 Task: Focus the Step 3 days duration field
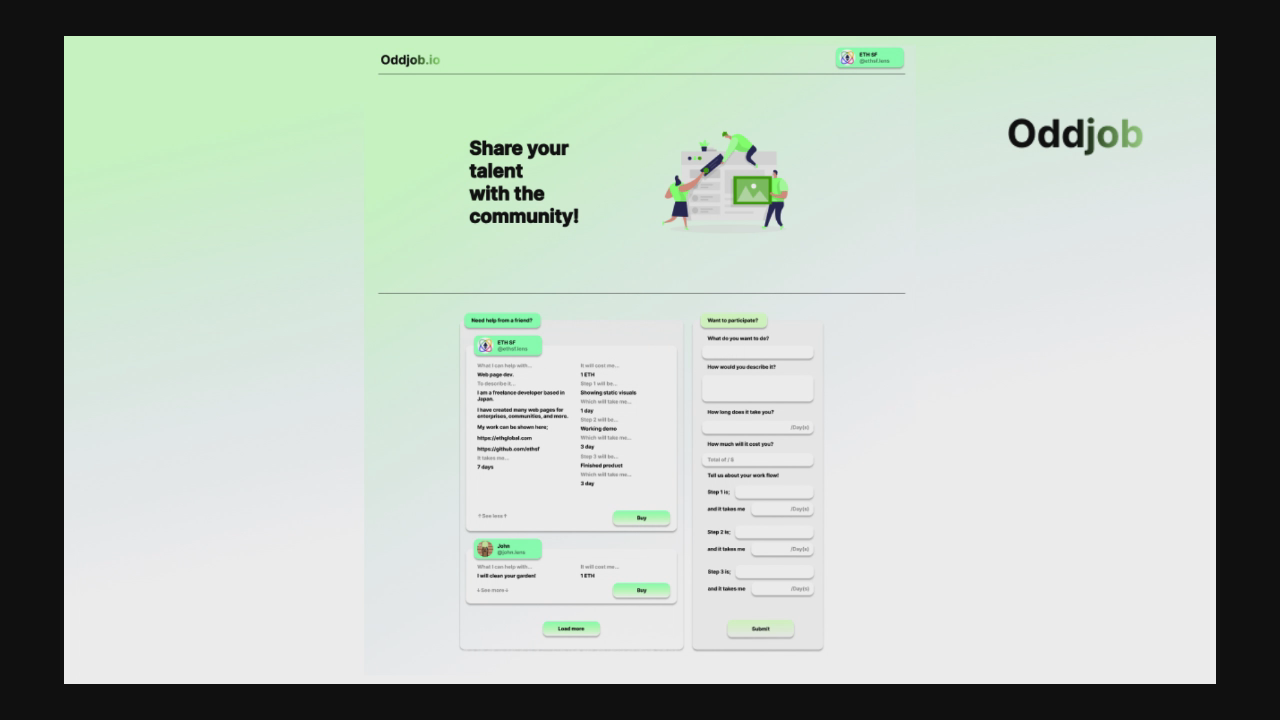tap(782, 589)
